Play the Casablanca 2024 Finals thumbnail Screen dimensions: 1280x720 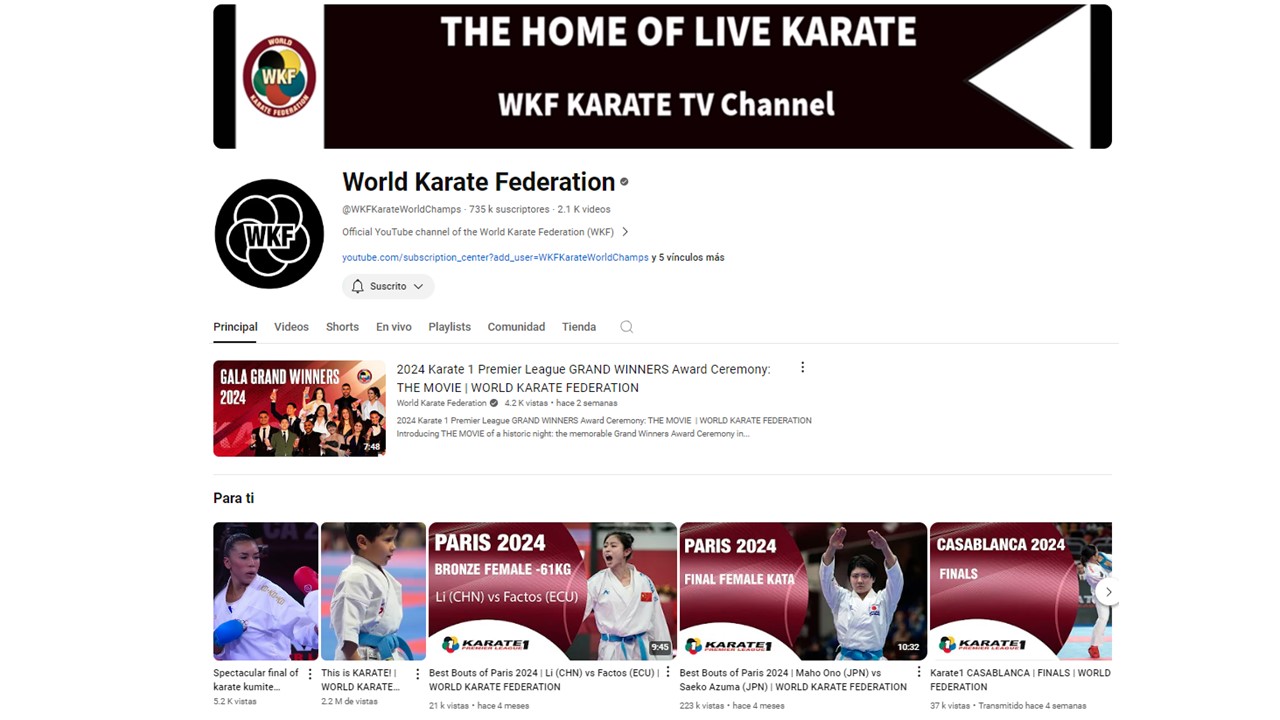(1021, 591)
